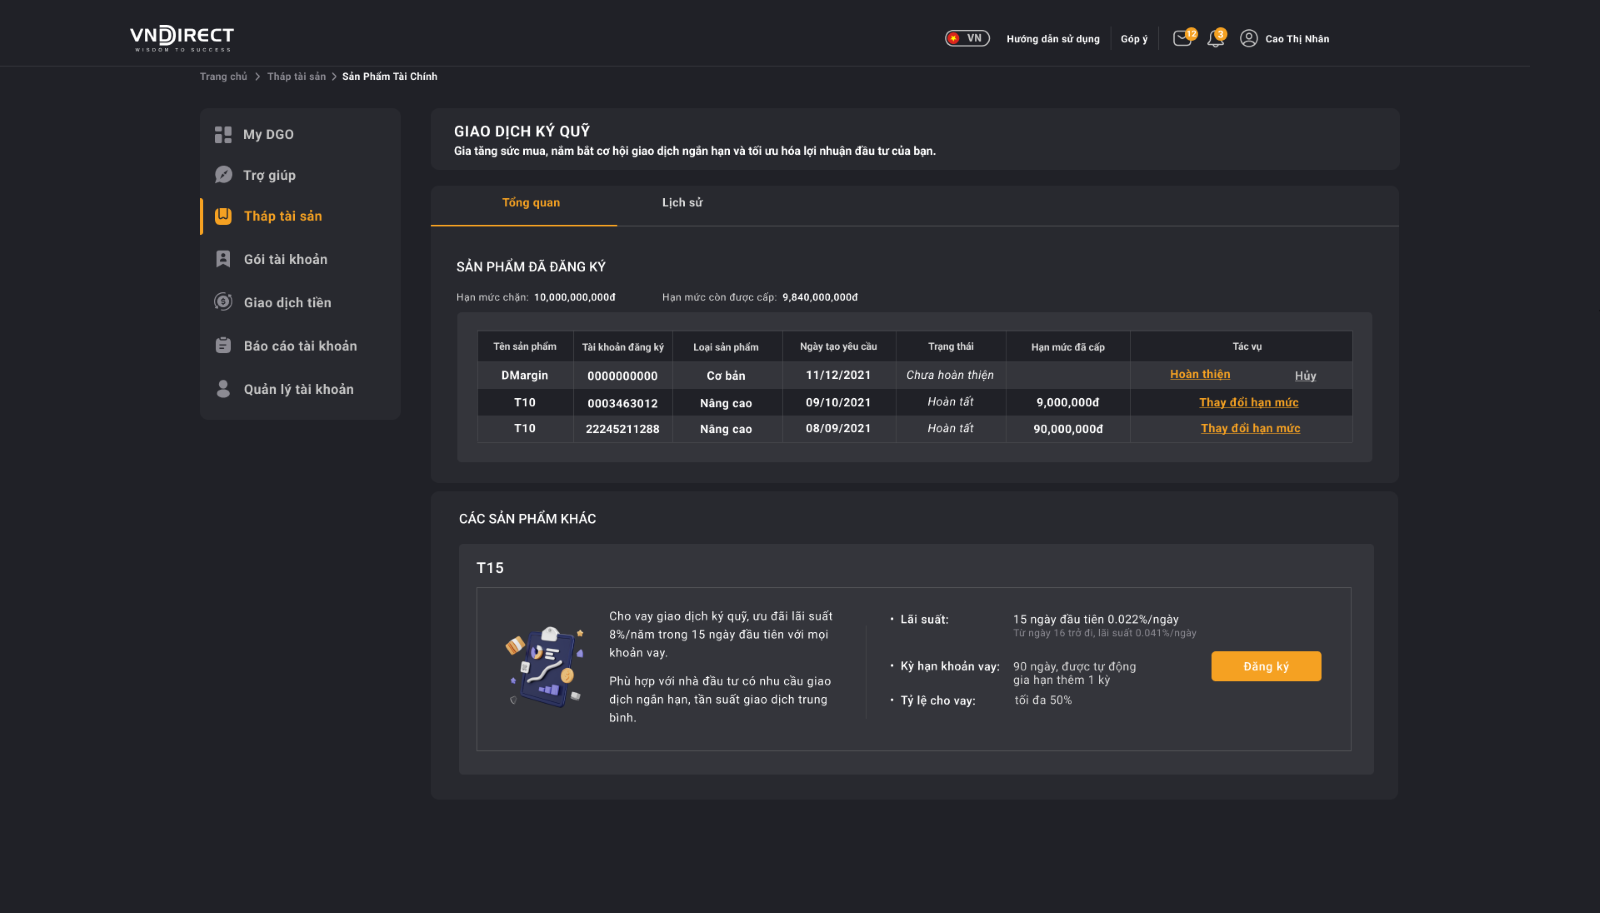
Task: Click the Trợ giúp compass icon
Action: click(x=223, y=175)
